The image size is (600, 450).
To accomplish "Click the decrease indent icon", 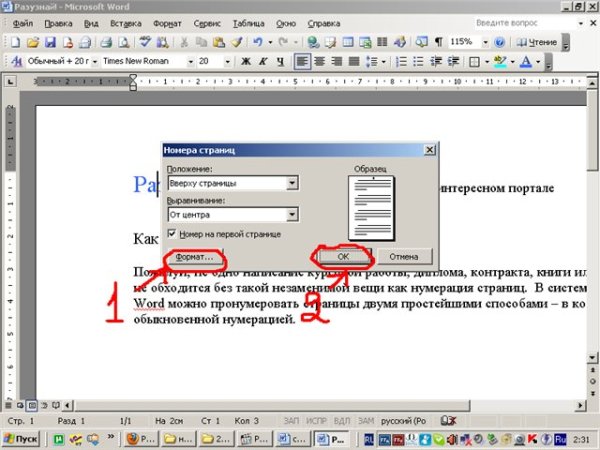I will (x=436, y=62).
